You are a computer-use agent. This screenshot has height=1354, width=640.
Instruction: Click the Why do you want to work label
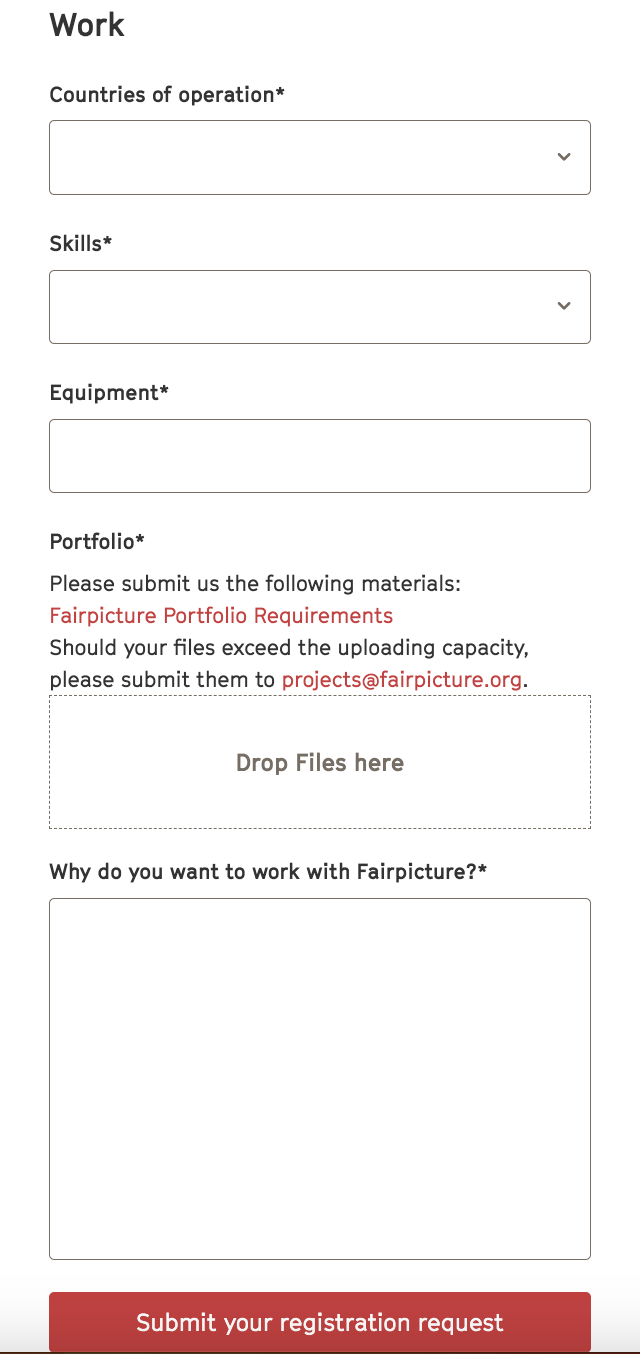pyautogui.click(x=268, y=872)
